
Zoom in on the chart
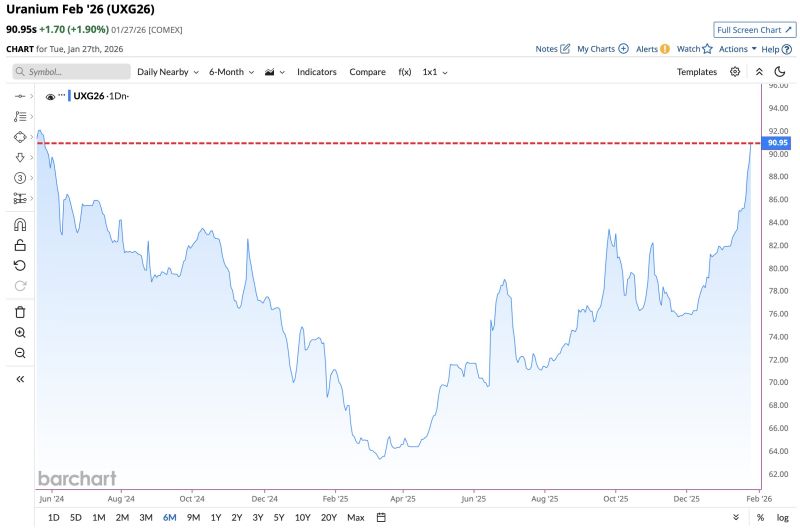[20, 333]
